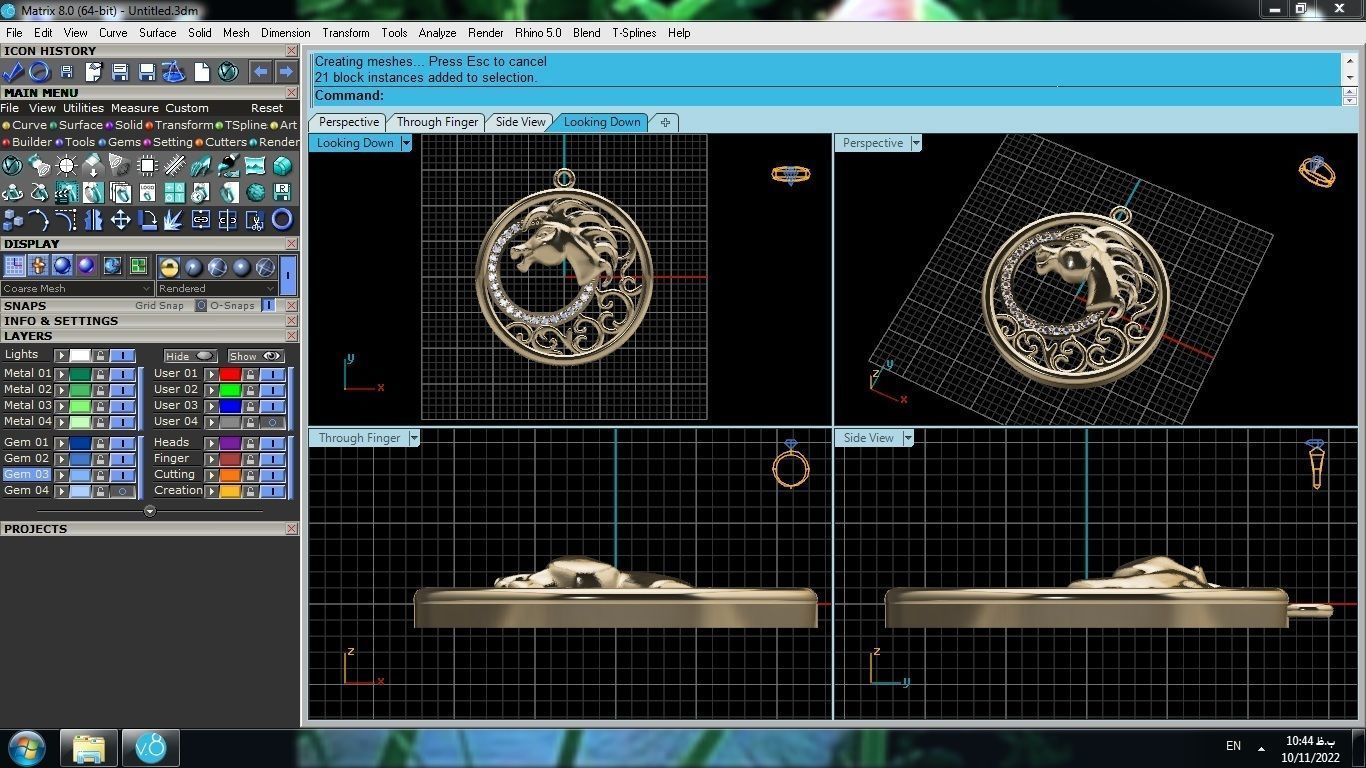This screenshot has height=768, width=1366.
Task: Click the blue torus ring icon in Icon History
Action: point(40,72)
